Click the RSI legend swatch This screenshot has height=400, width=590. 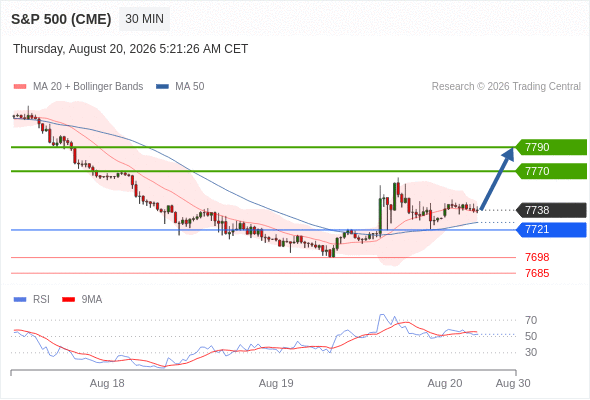coord(20,300)
